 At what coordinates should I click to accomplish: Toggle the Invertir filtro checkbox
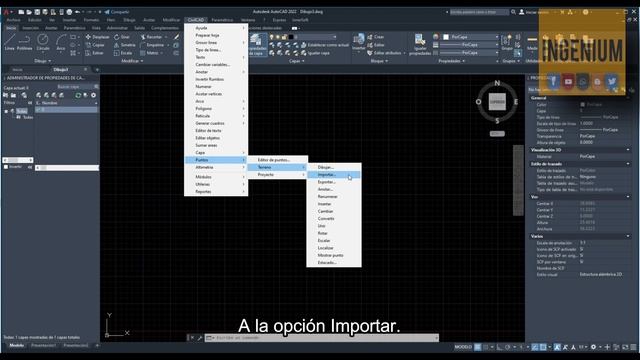pyautogui.click(x=6, y=167)
